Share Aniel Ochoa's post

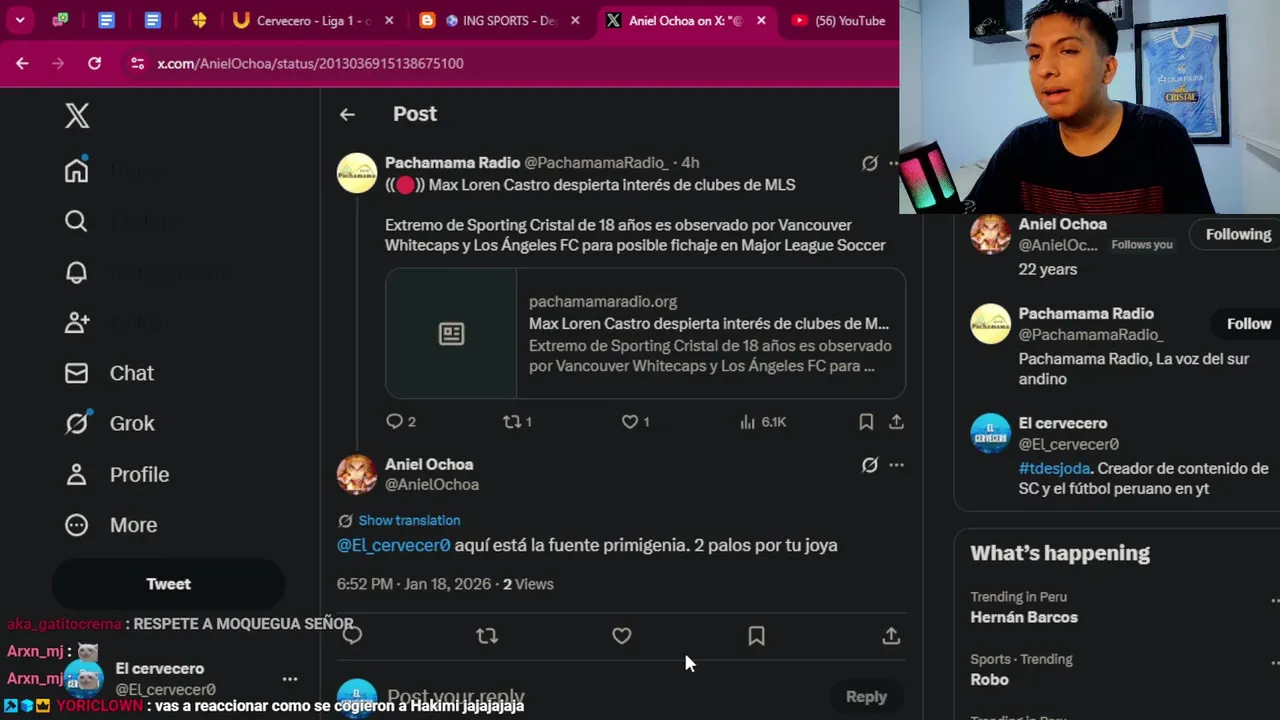(891, 636)
